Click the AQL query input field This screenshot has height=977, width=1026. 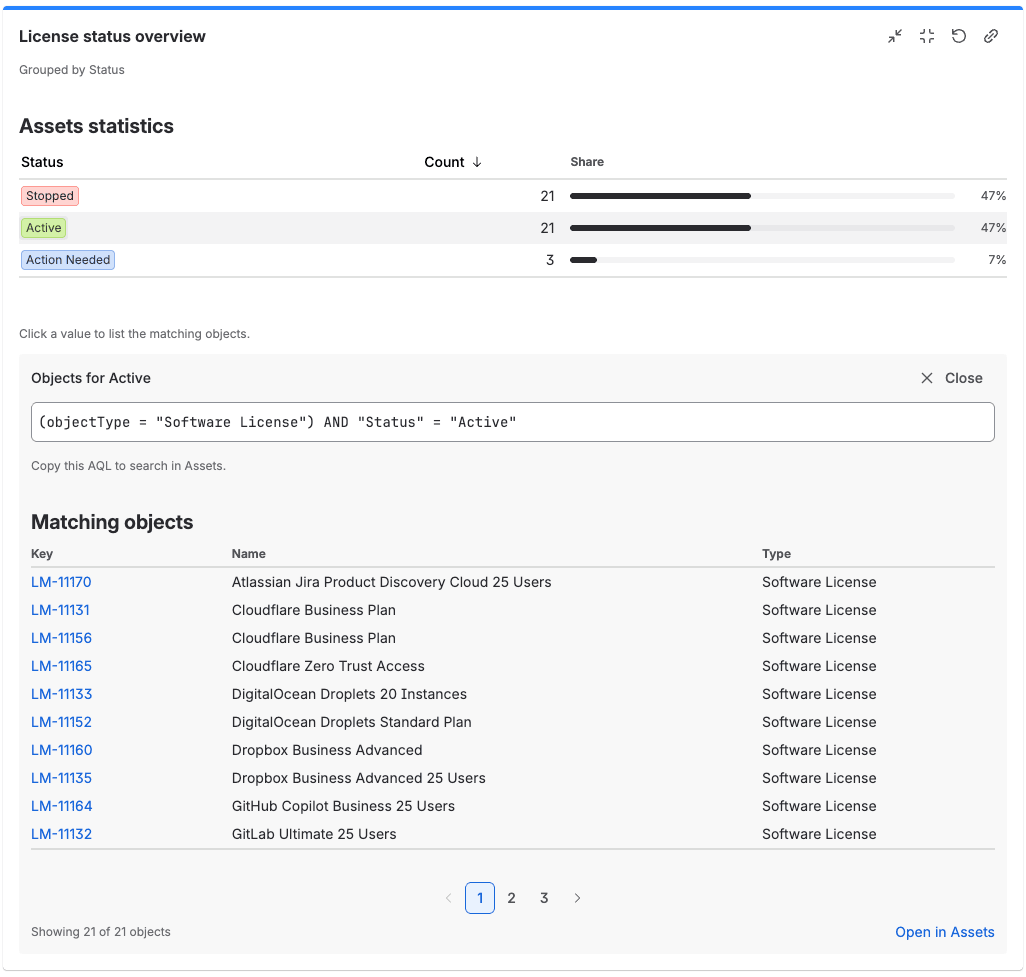tap(513, 422)
